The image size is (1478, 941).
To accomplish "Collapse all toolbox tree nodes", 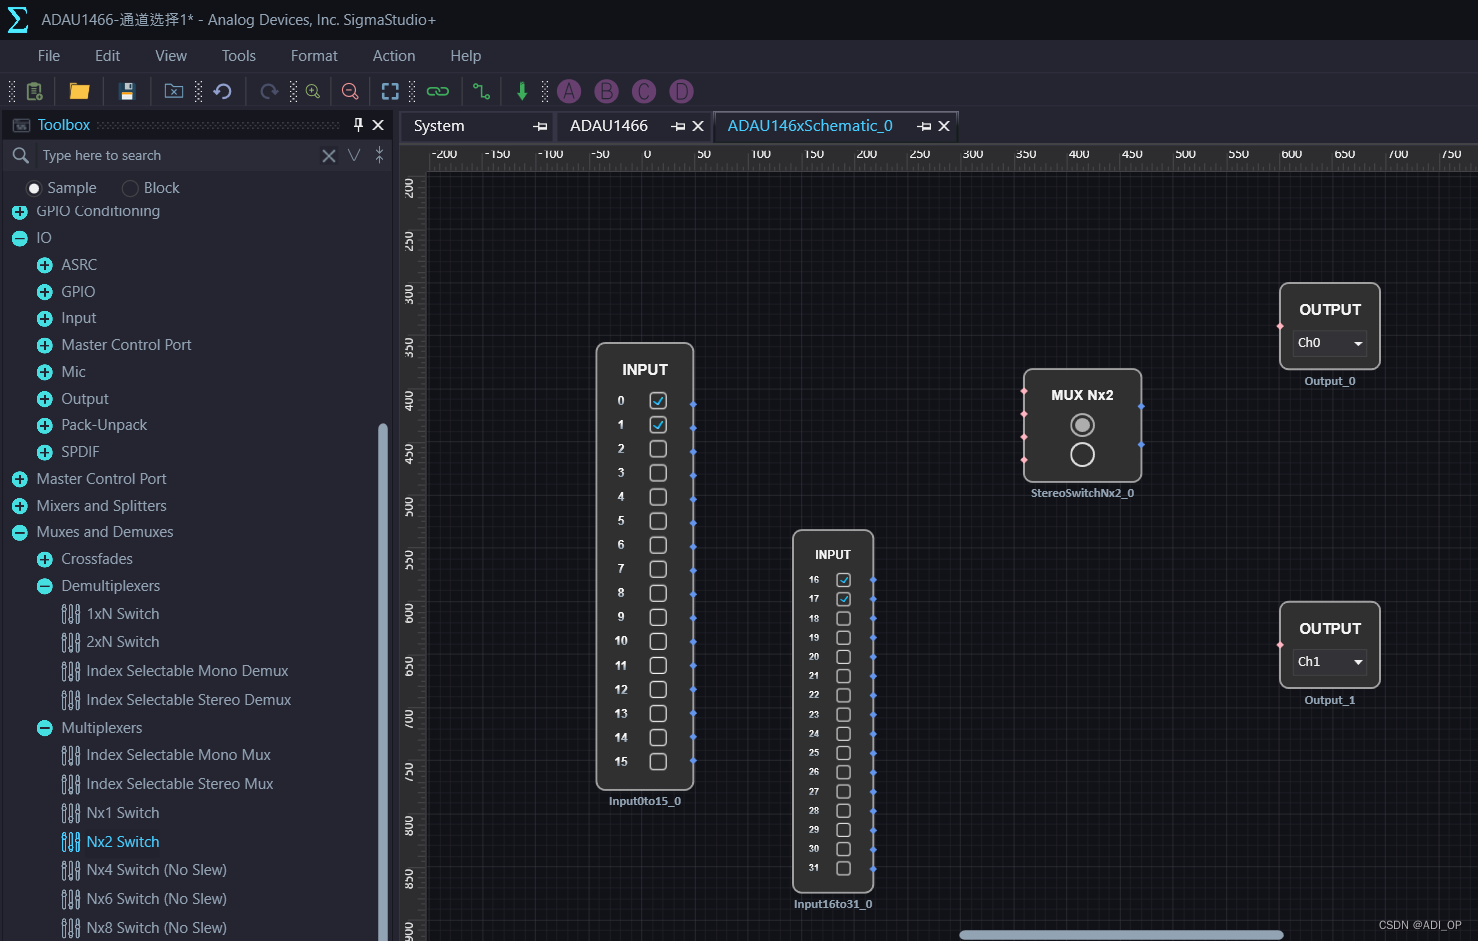I will pos(379,155).
